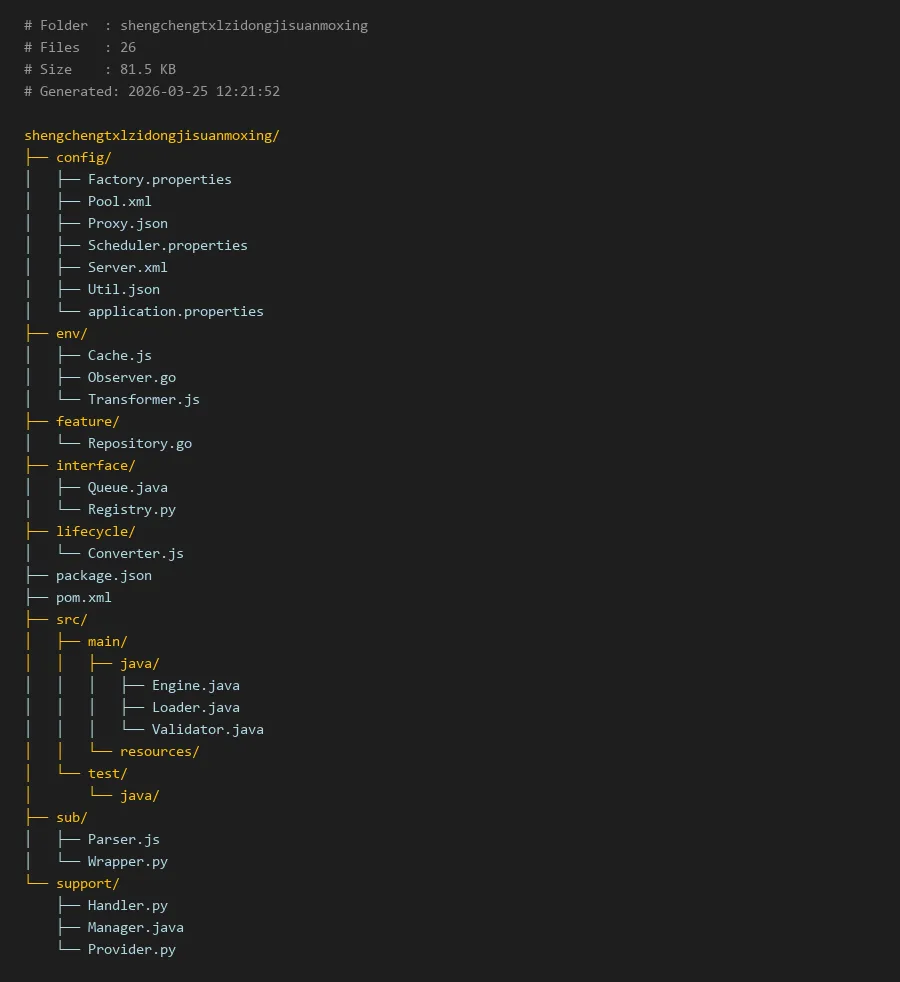Select the Factory.properties file
The height and width of the screenshot is (982, 900).
pos(159,179)
